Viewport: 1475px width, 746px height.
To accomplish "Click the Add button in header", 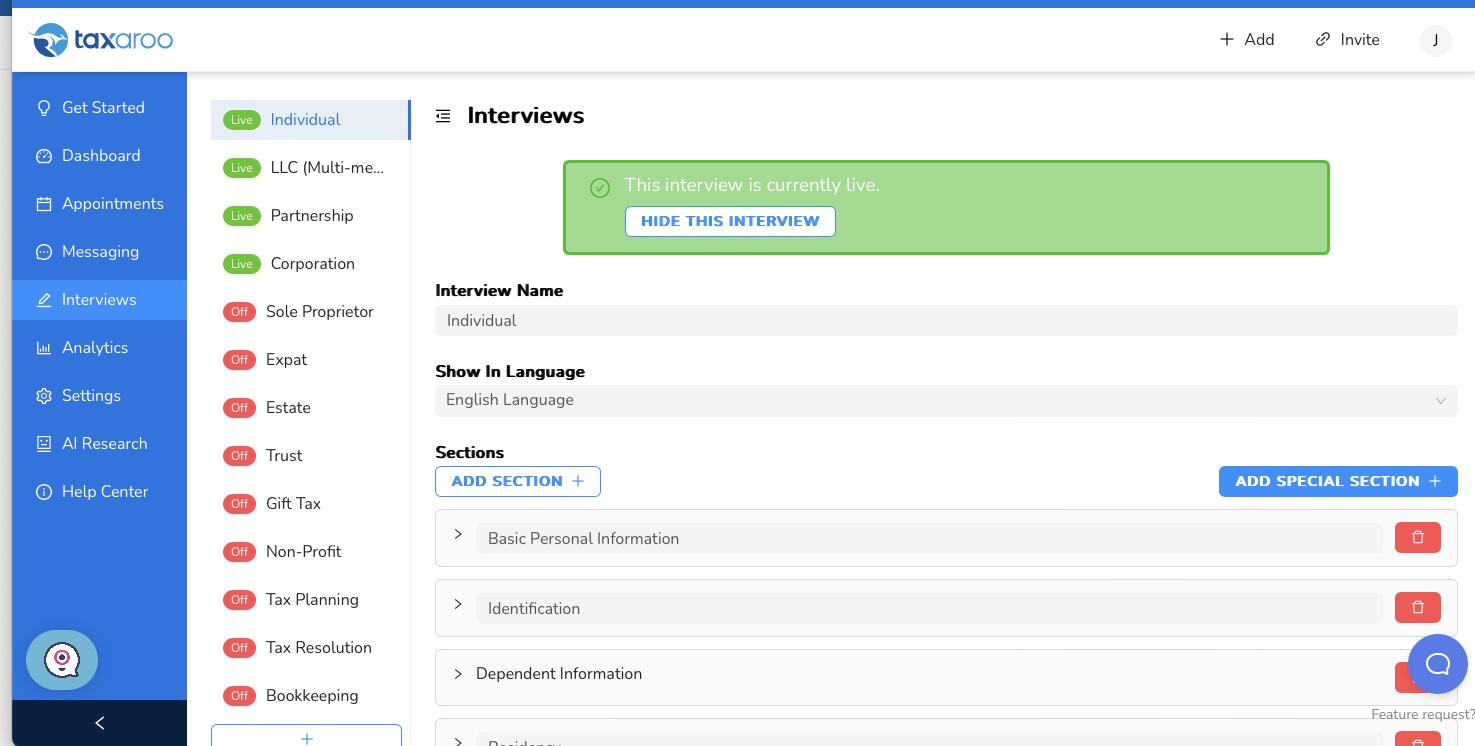I will [x=1247, y=40].
